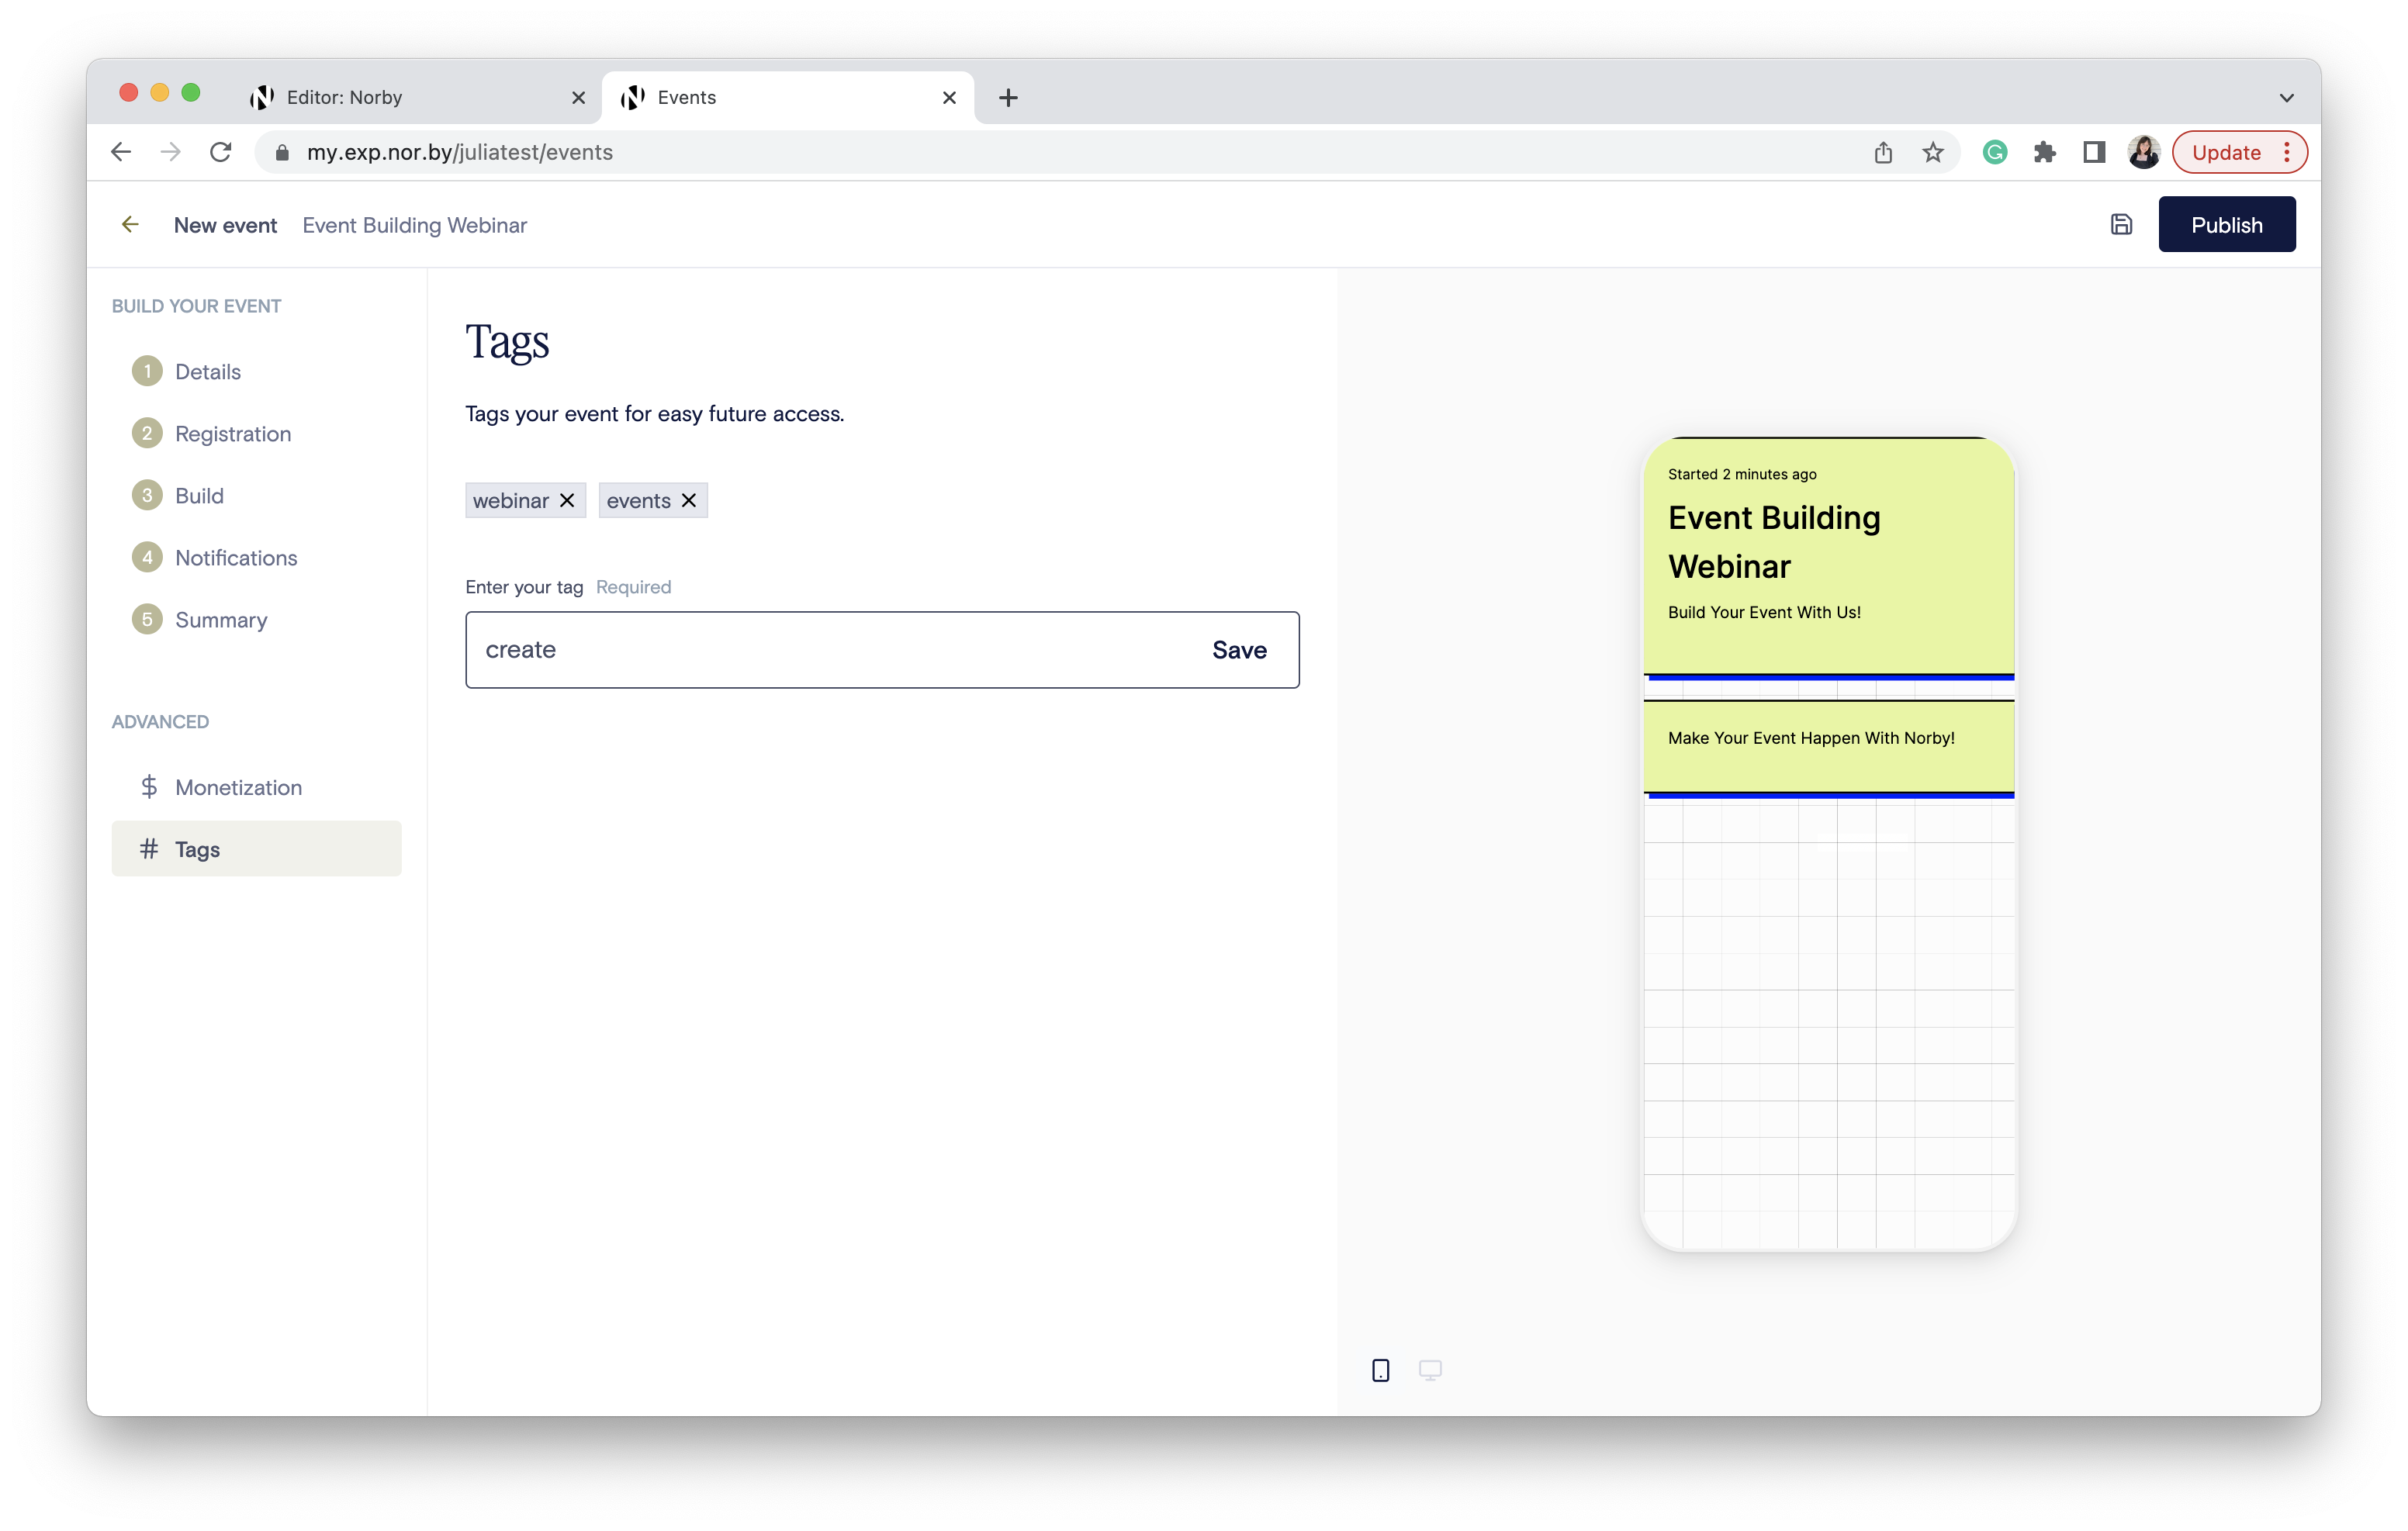This screenshot has width=2408, height=1531.
Task: Remove the webinar tag with its X
Action: click(567, 500)
